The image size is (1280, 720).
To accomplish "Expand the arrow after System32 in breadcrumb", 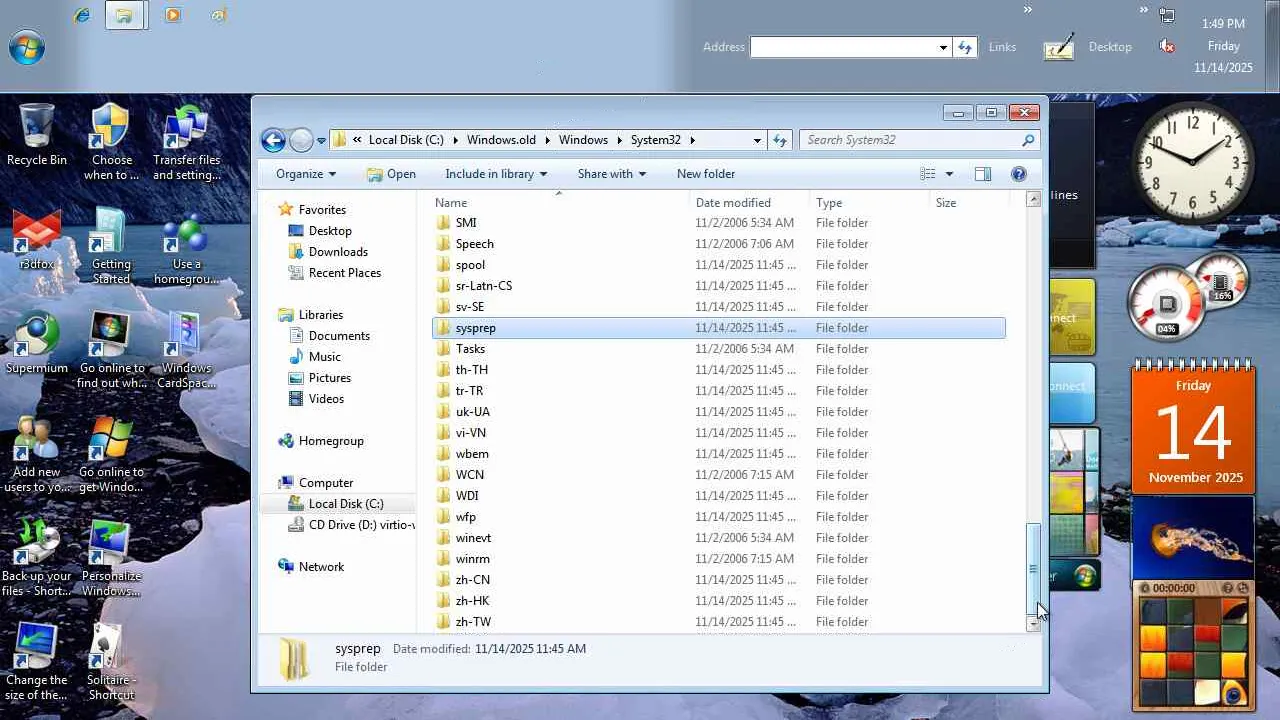I will 691,140.
